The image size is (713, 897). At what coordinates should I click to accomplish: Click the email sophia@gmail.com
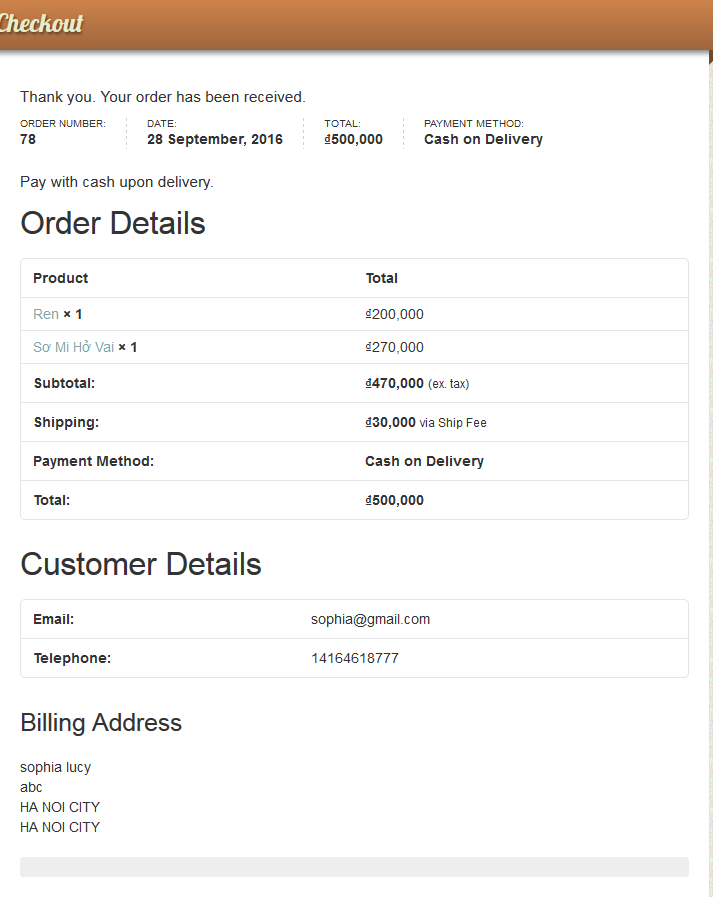(370, 619)
